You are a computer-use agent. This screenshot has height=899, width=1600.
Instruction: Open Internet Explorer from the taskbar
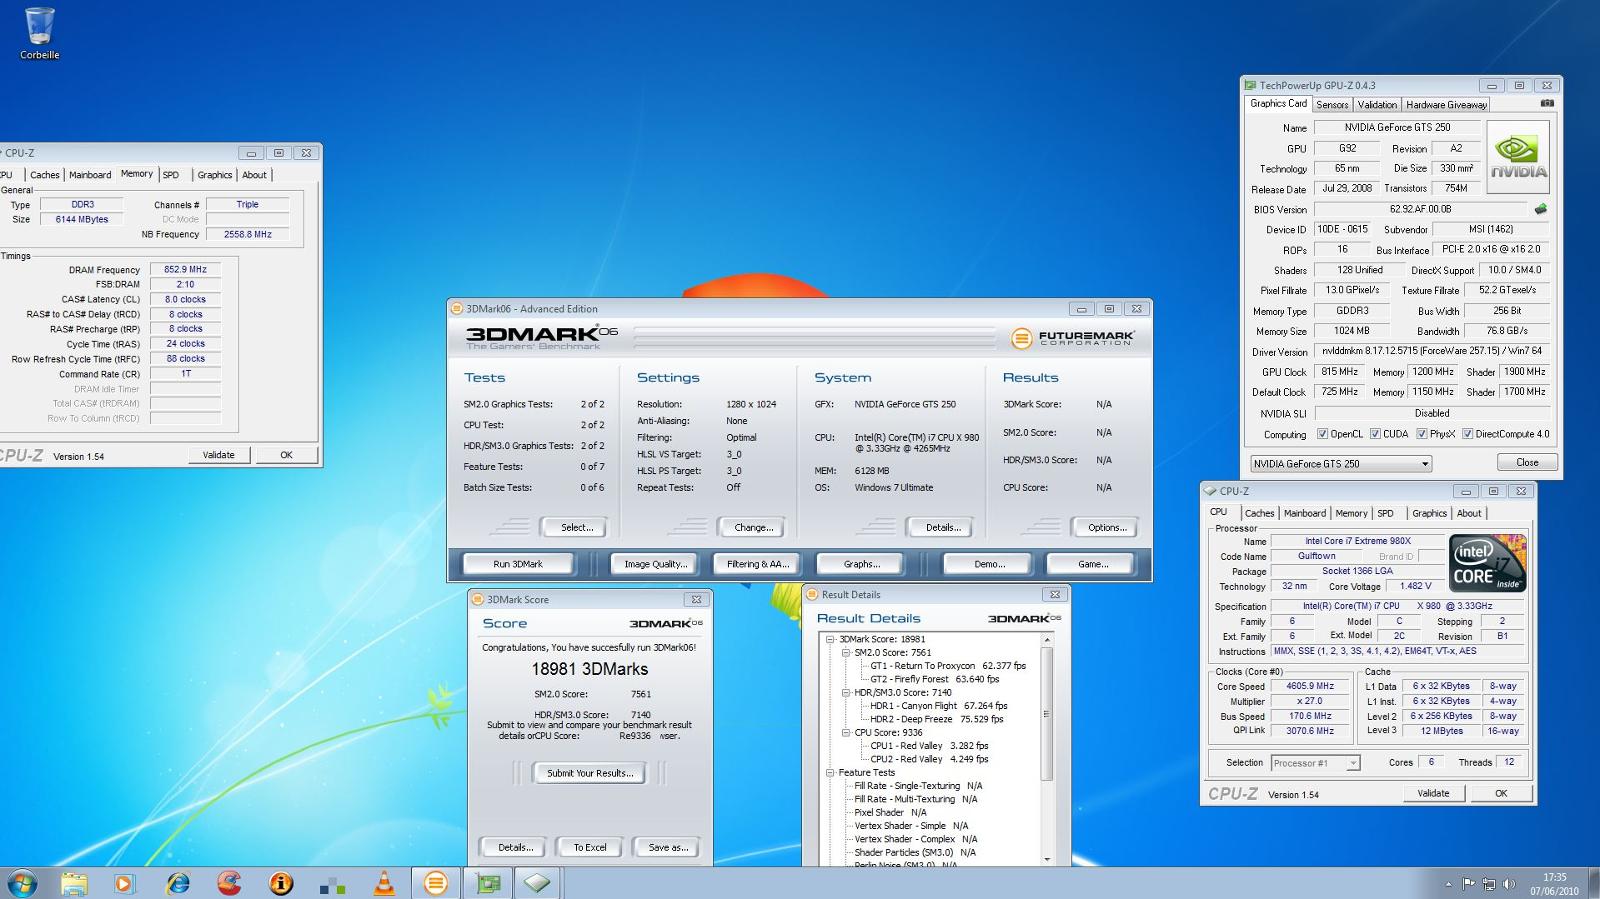coord(178,883)
